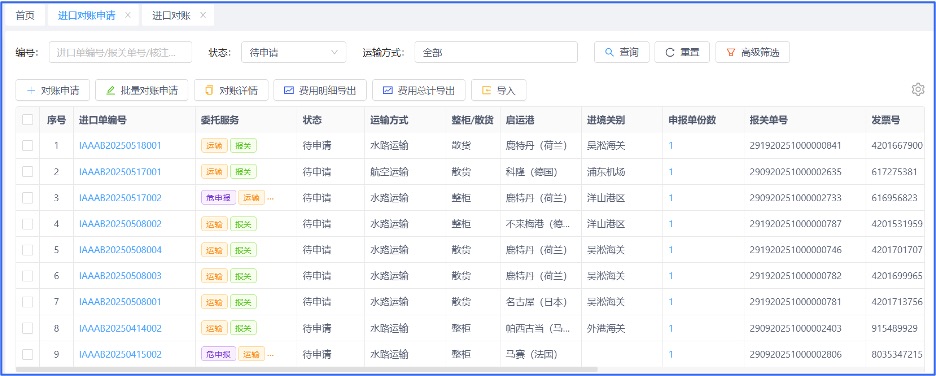Select customs number 290920251000002635
The height and width of the screenshot is (376, 936).
[795, 172]
